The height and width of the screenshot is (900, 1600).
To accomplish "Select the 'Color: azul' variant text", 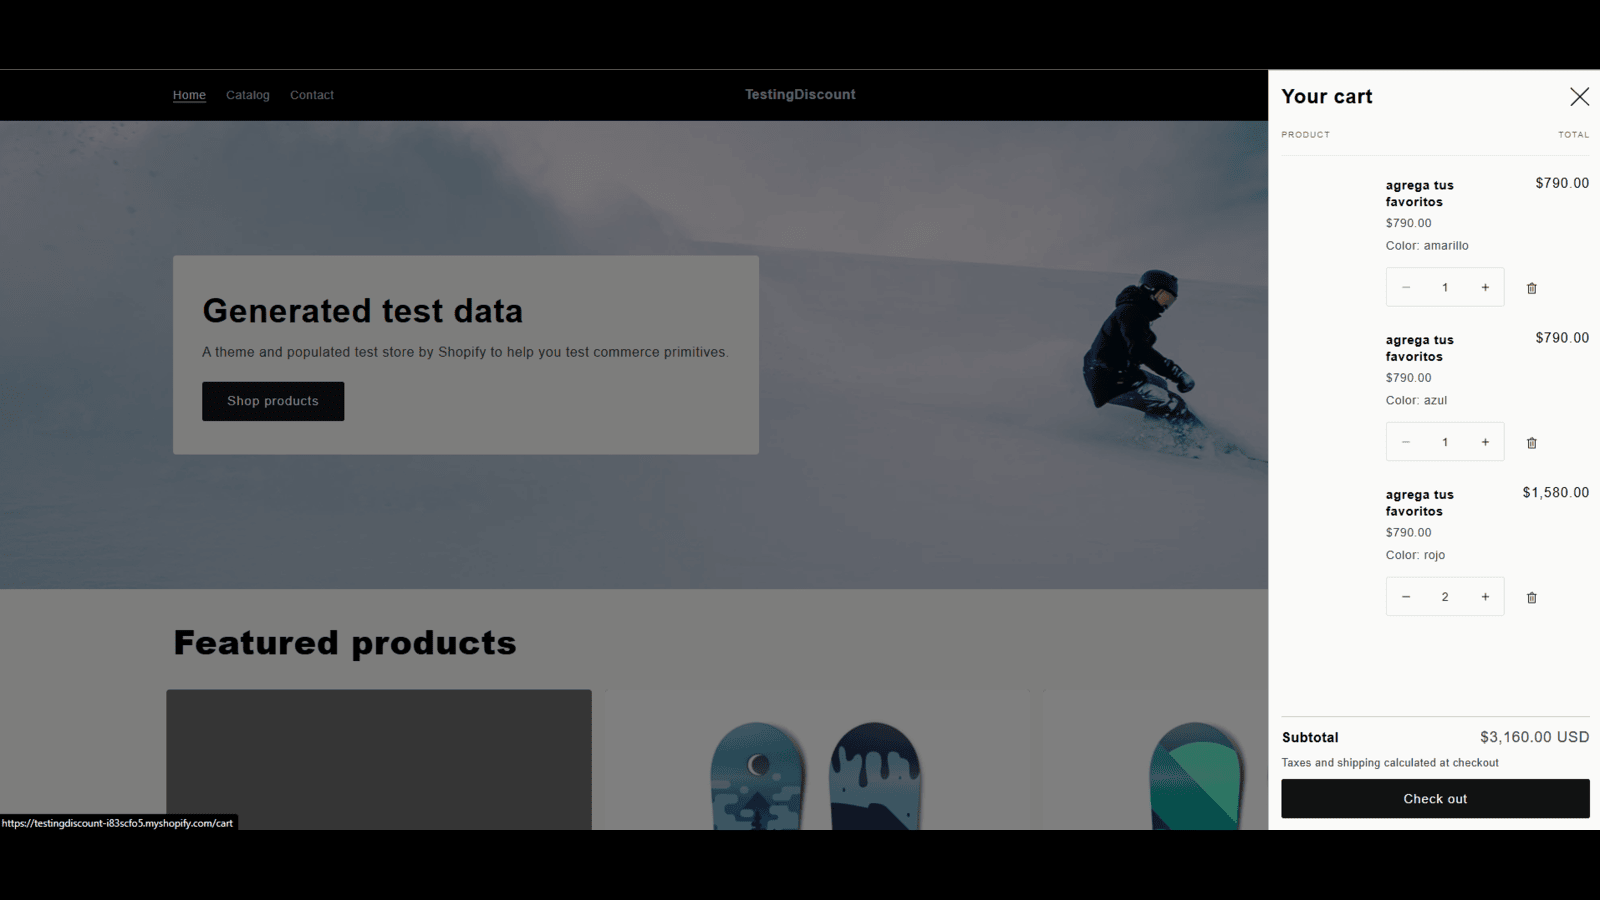I will click(1416, 400).
